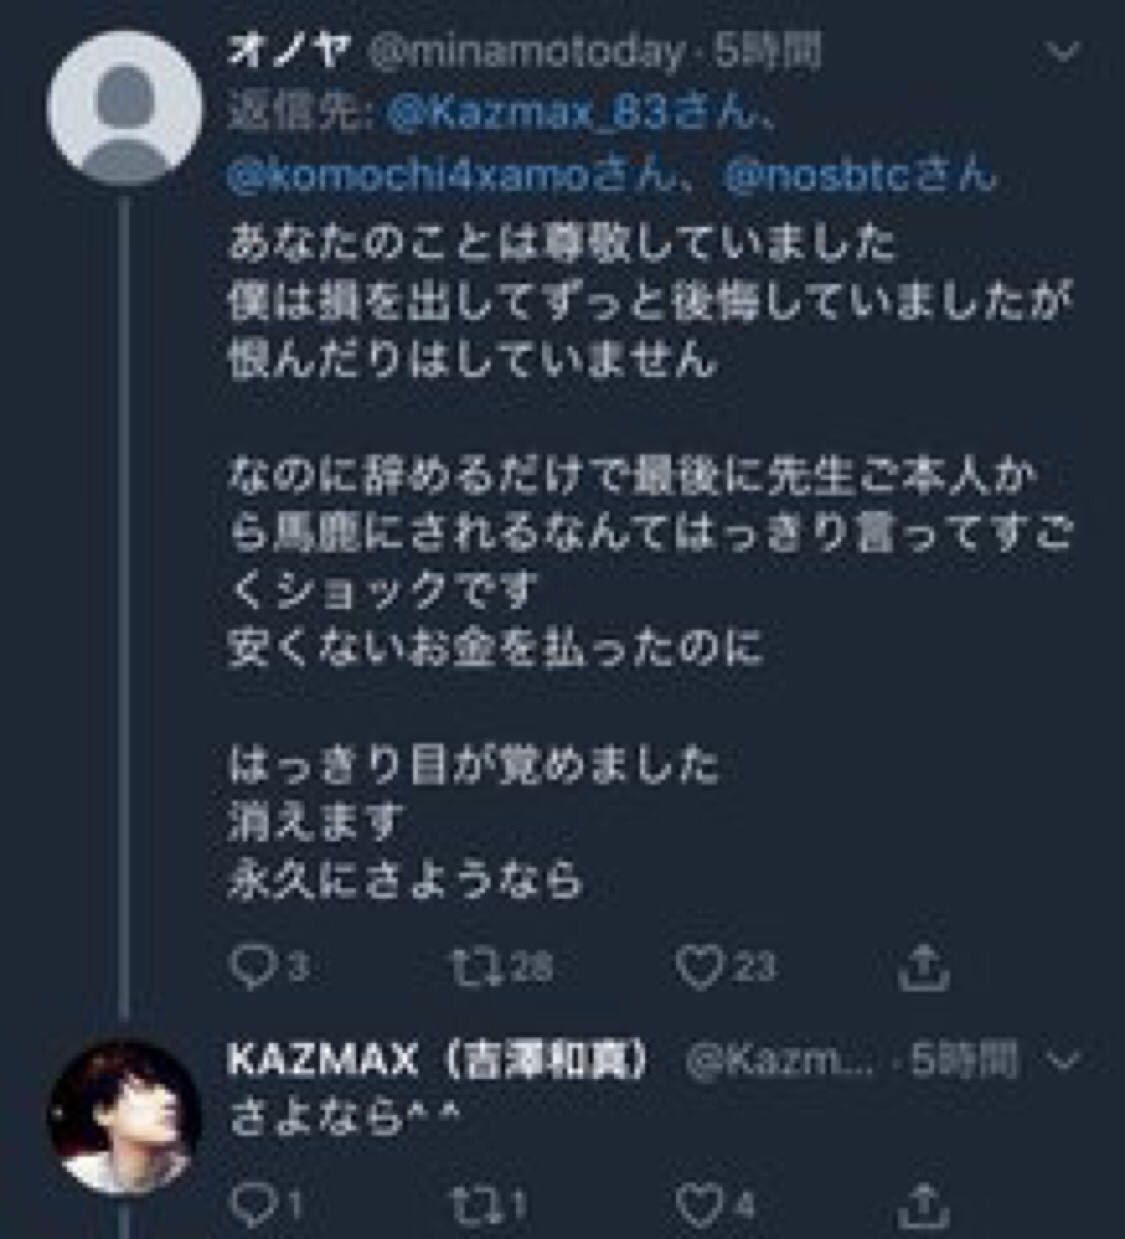Open the さよなら^^ reply text
1125x1239 pixels.
pos(345,1117)
